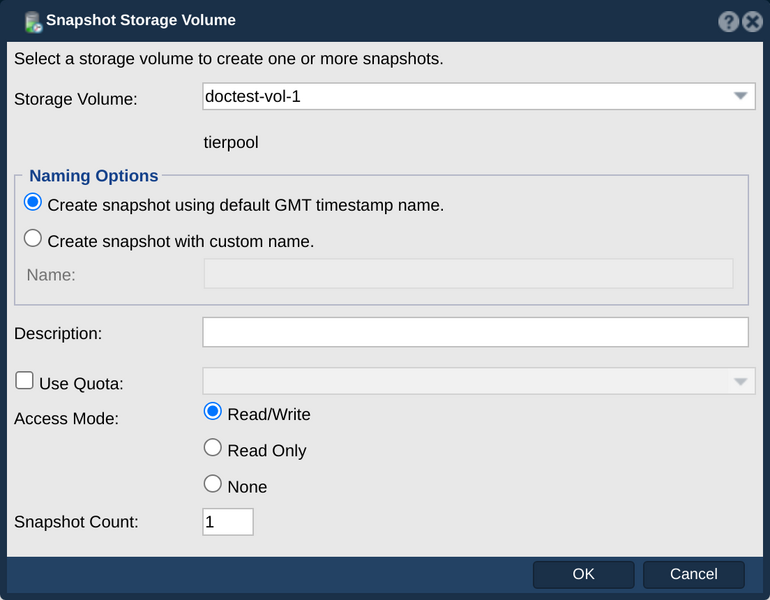Choose None access mode

click(213, 484)
